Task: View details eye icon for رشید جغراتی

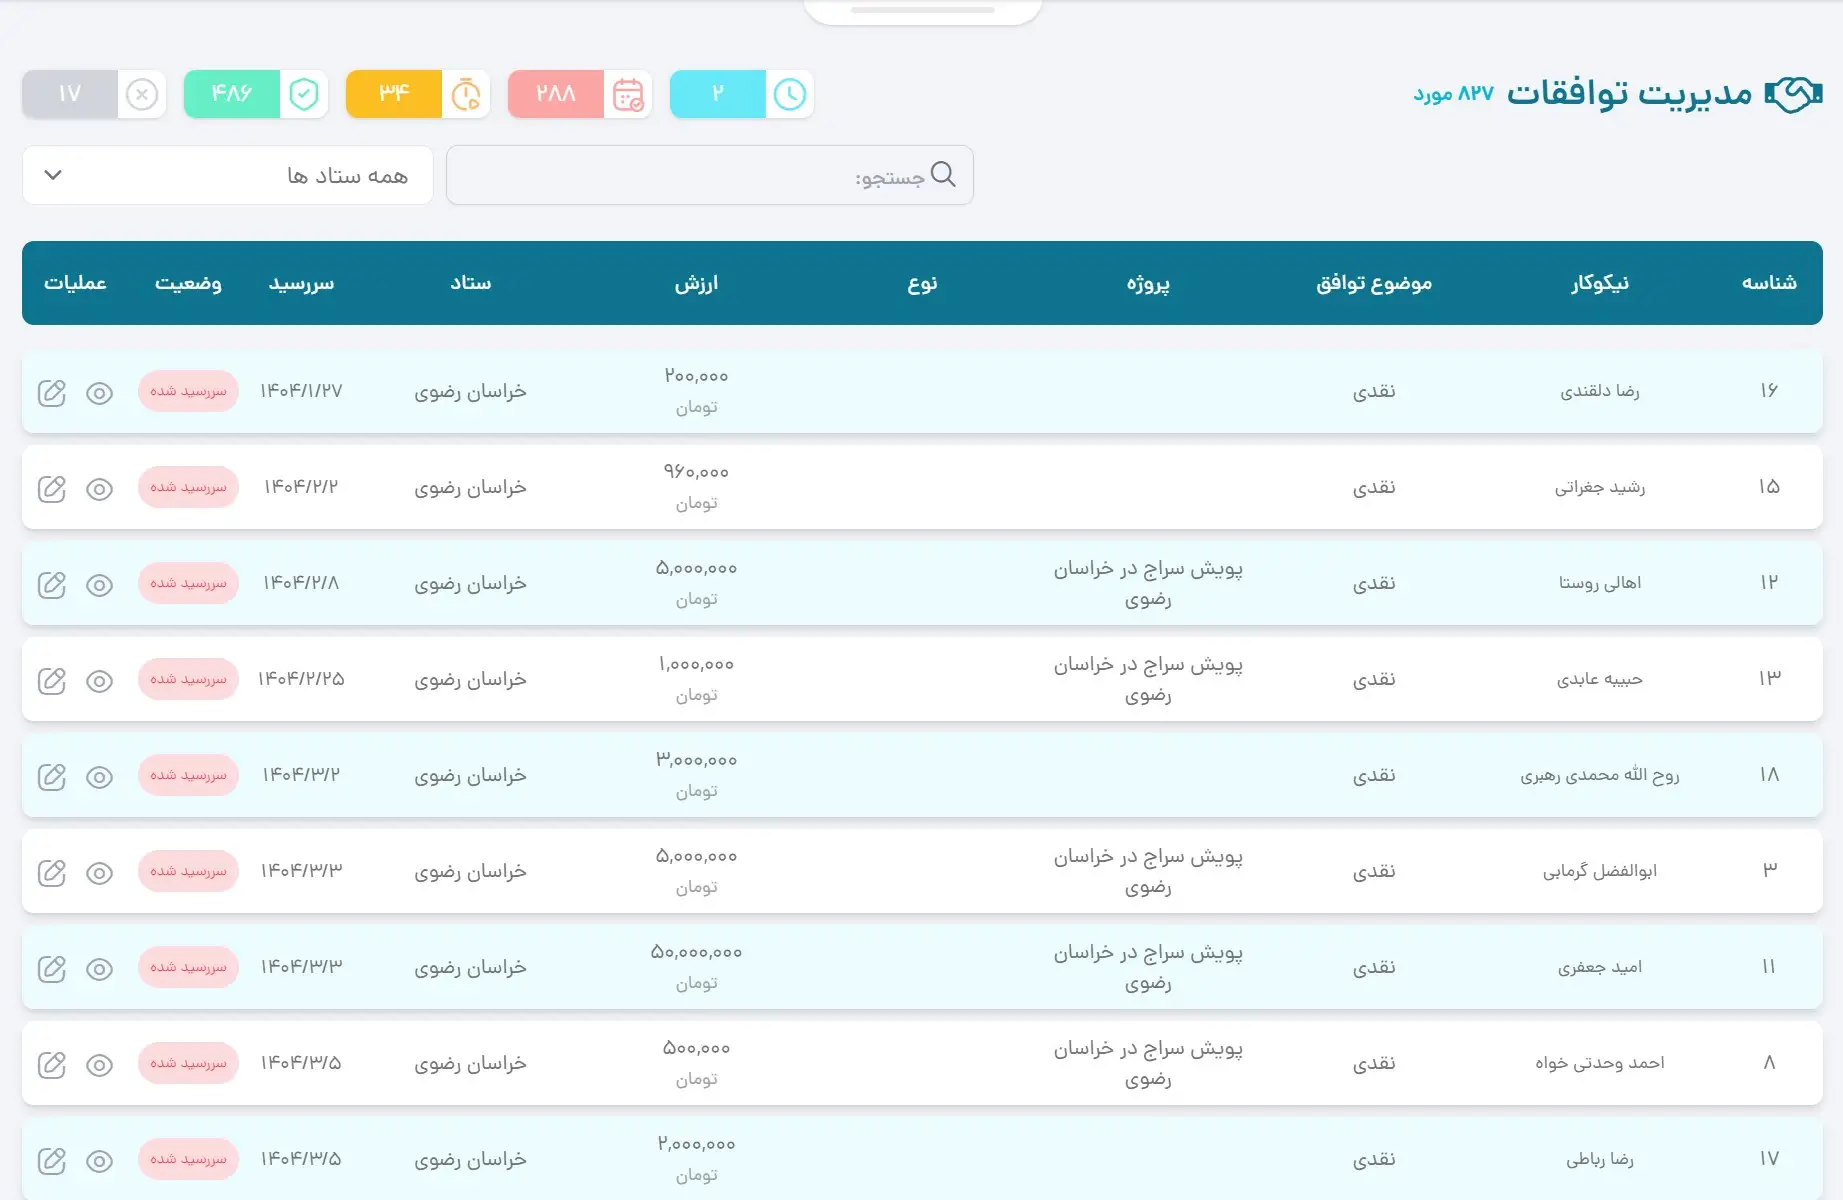Action: pyautogui.click(x=99, y=489)
